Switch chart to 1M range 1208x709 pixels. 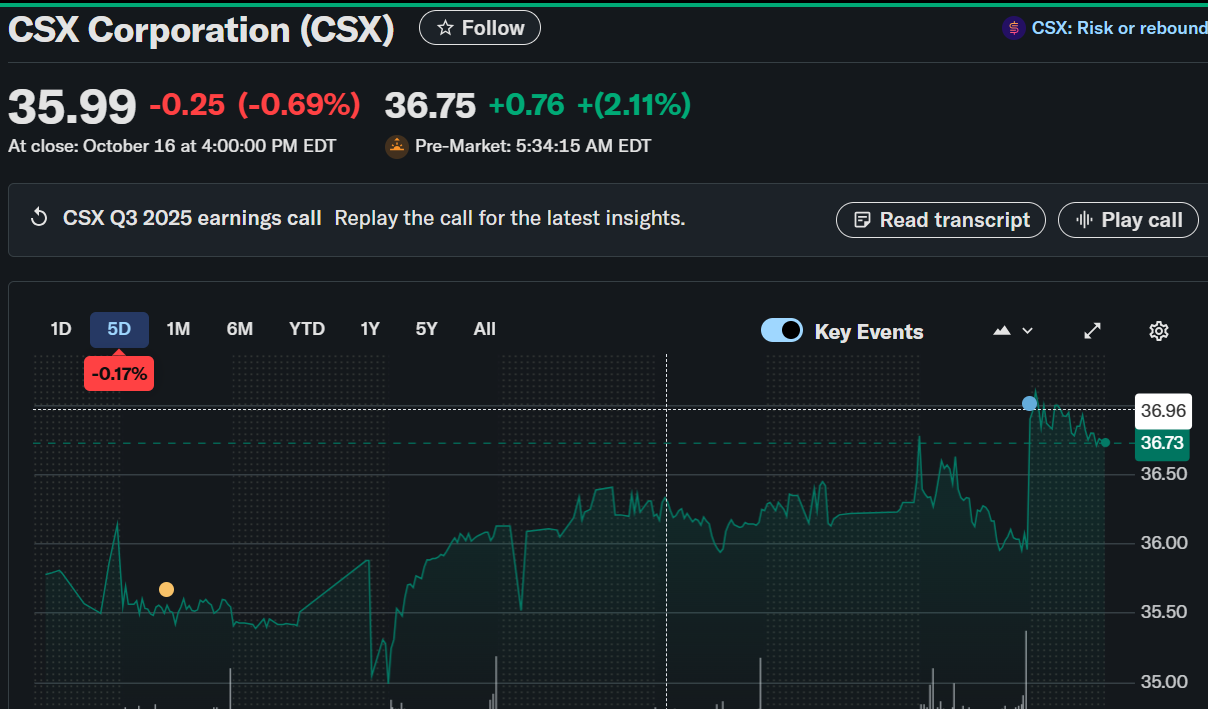pyautogui.click(x=178, y=329)
